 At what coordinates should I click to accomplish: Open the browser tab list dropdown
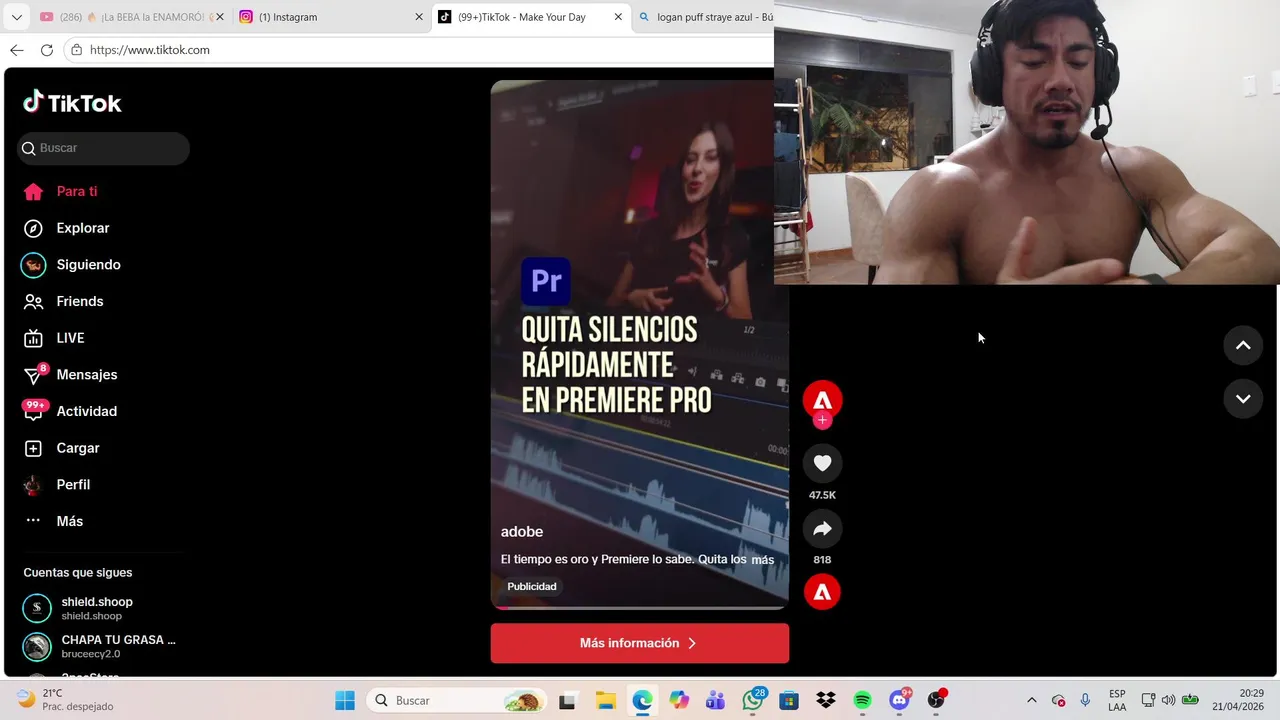coord(16,17)
